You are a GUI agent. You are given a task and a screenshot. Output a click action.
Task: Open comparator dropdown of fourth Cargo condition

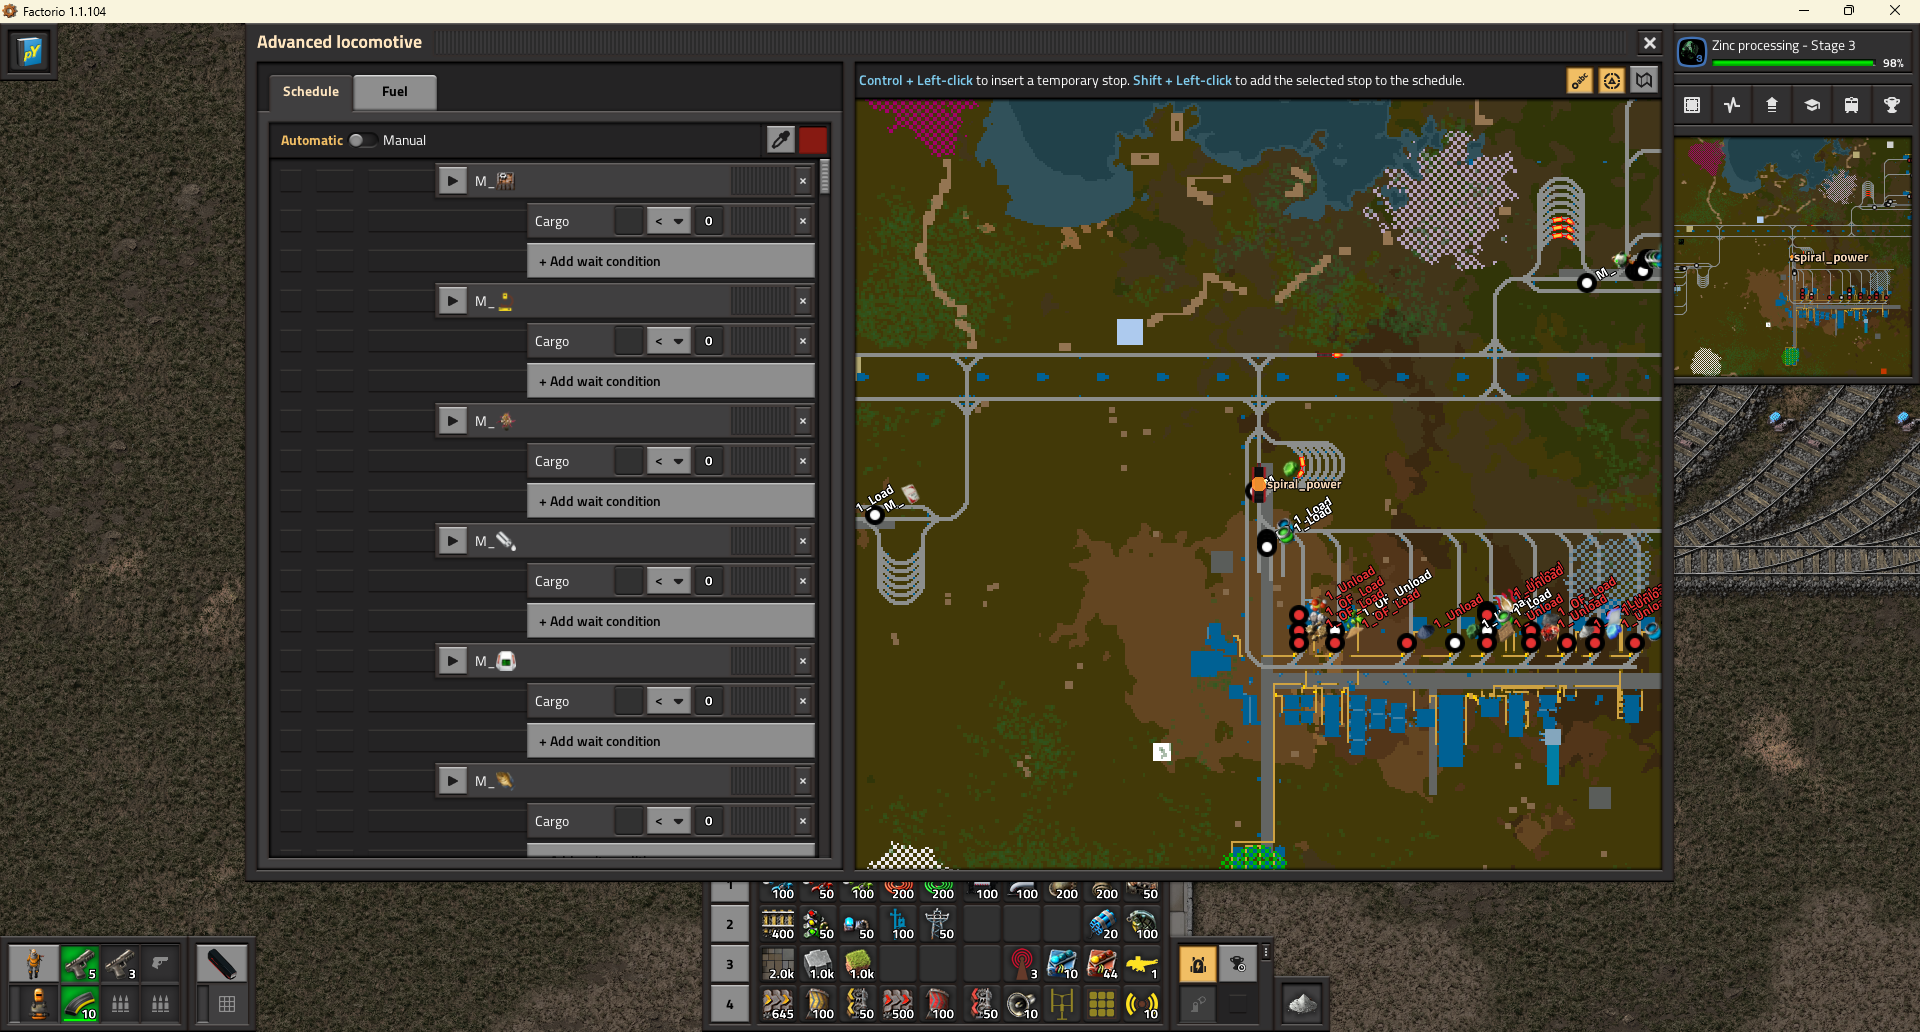pyautogui.click(x=669, y=581)
